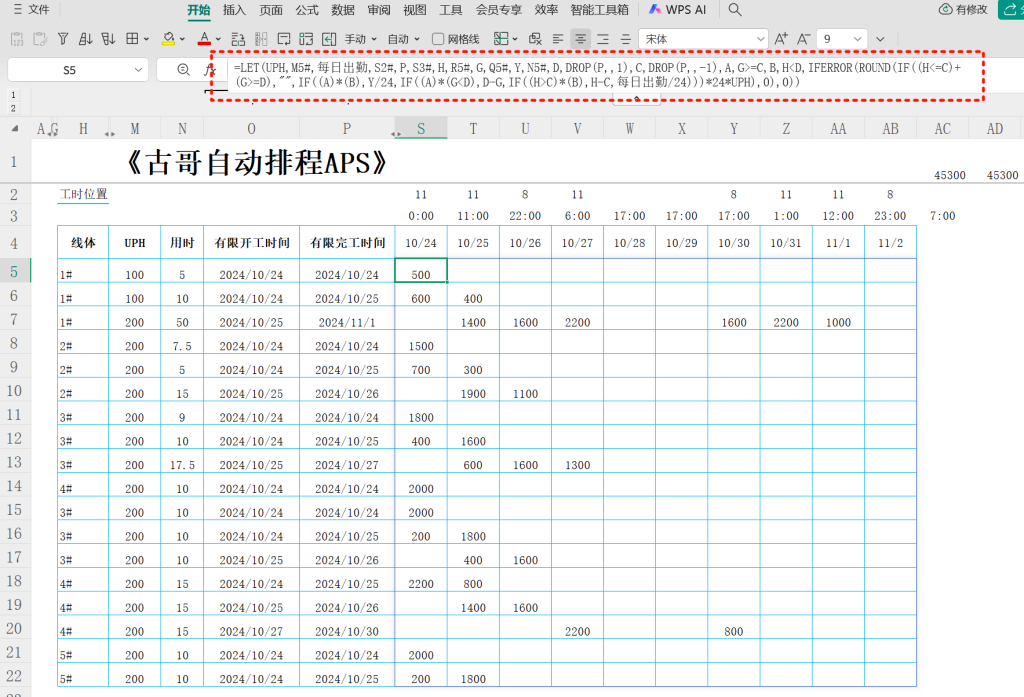Apply cell borders using the grid icon

pyautogui.click(x=132, y=39)
